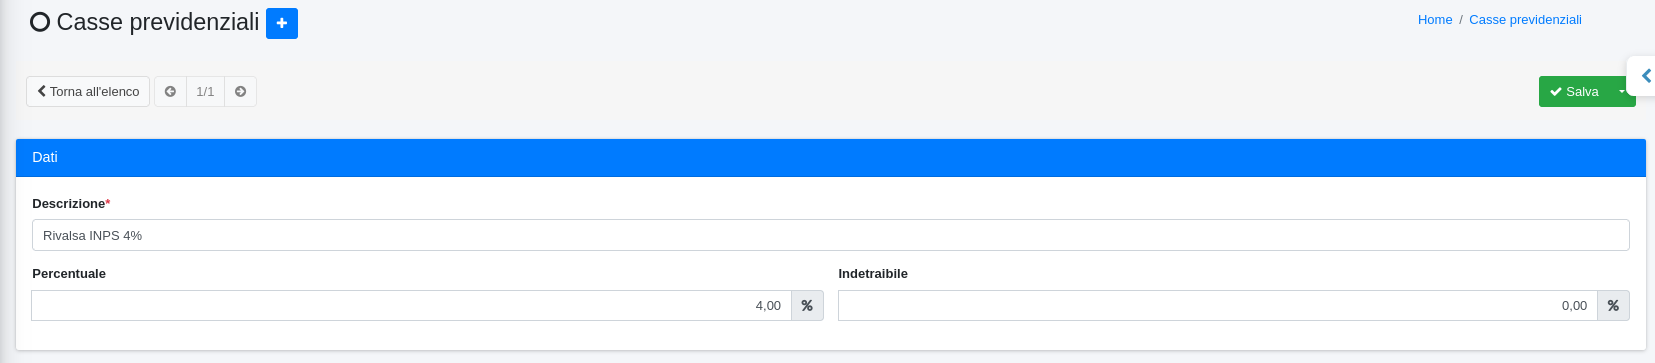Focus the Descrizione input field

(831, 235)
